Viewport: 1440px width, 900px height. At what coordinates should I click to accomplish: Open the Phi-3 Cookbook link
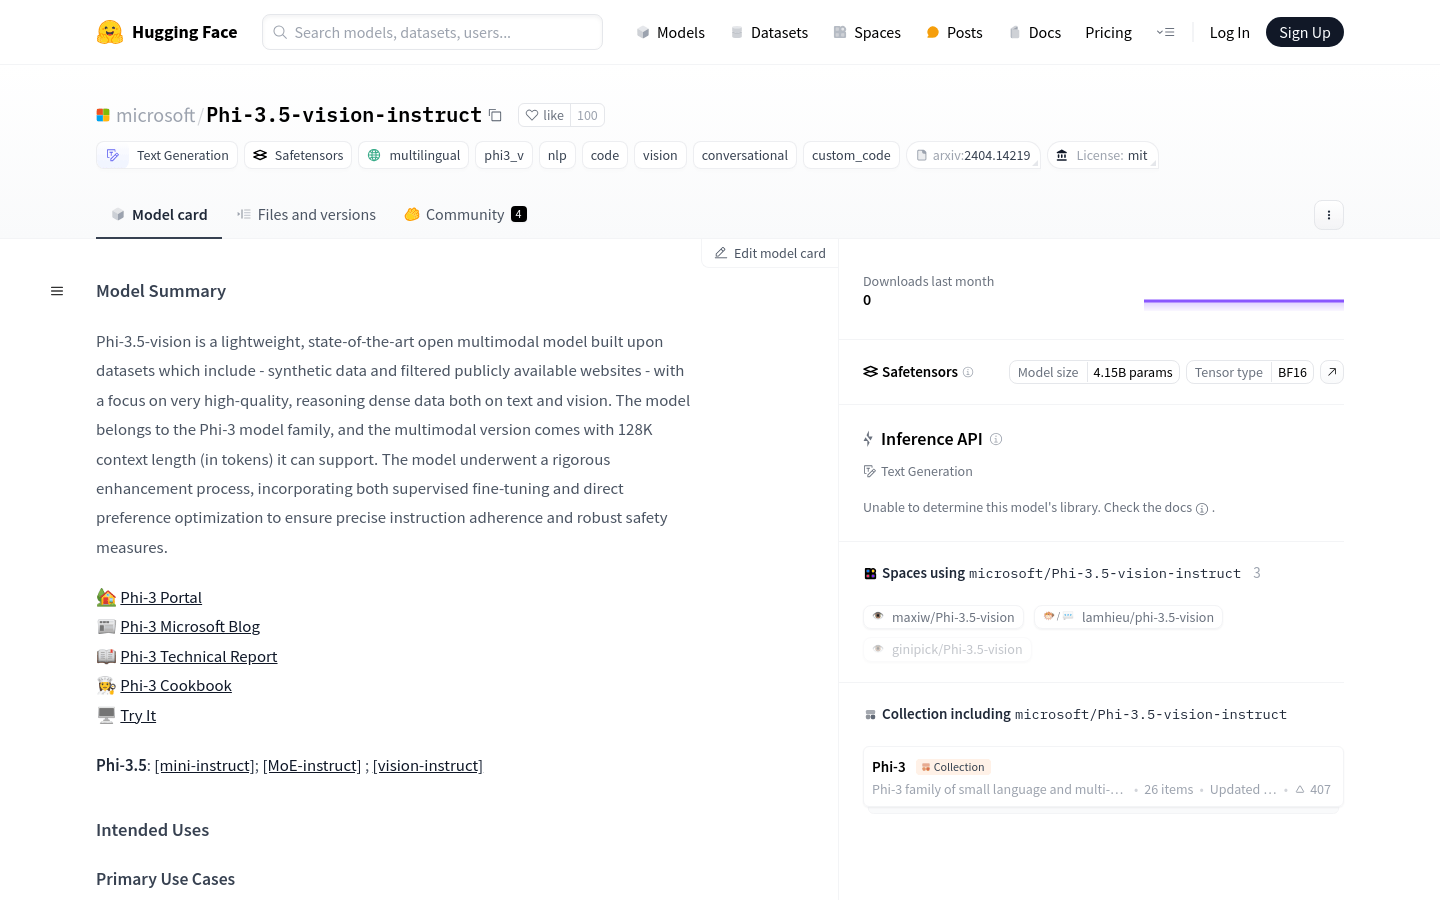(176, 685)
